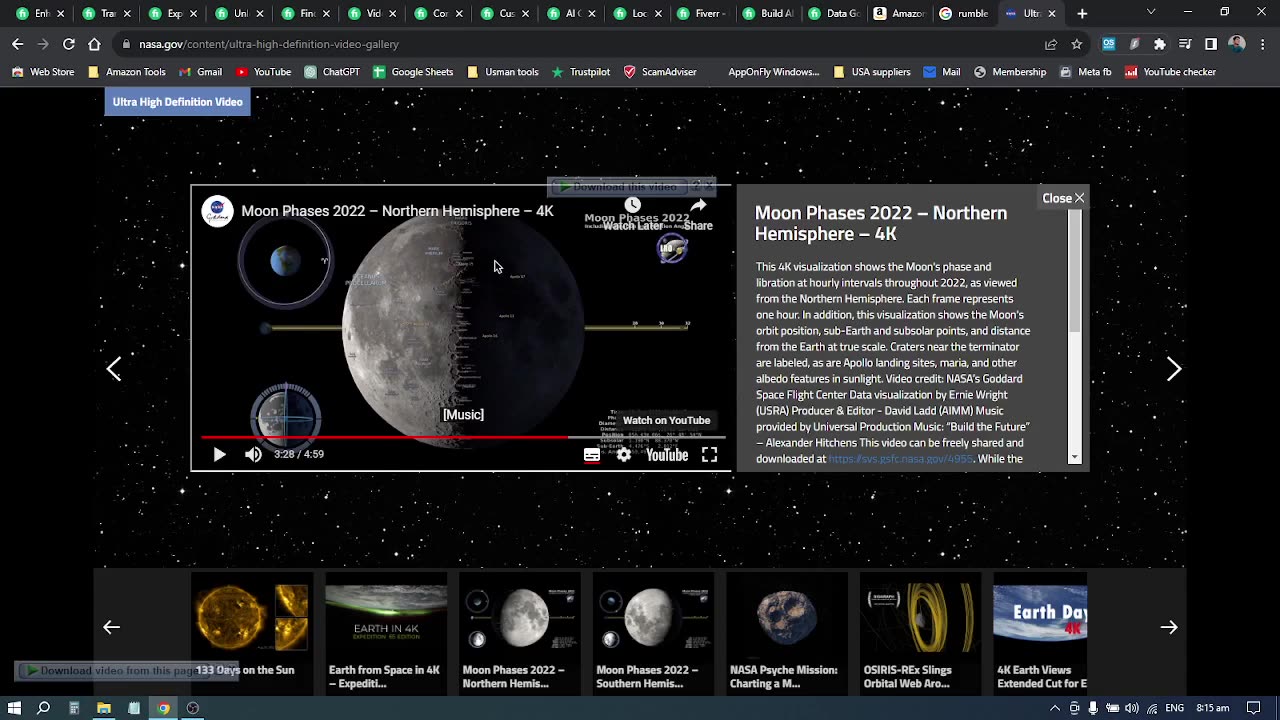Open the Usman tools bookmark folder
The image size is (1280, 720).
coord(503,72)
